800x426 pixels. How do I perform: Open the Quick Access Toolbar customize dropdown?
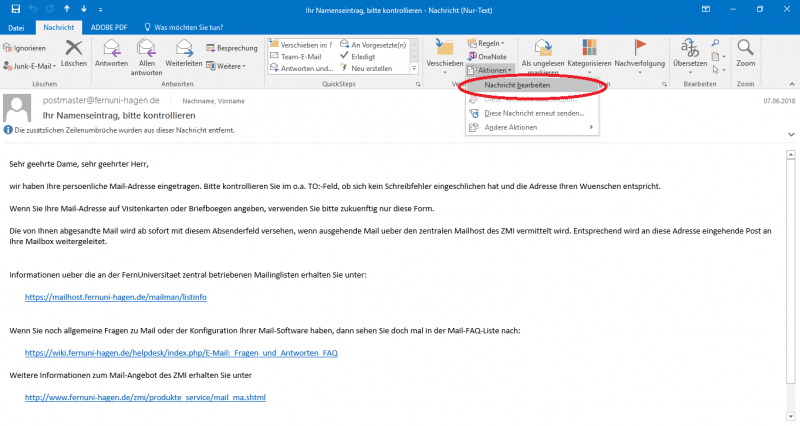click(x=100, y=9)
